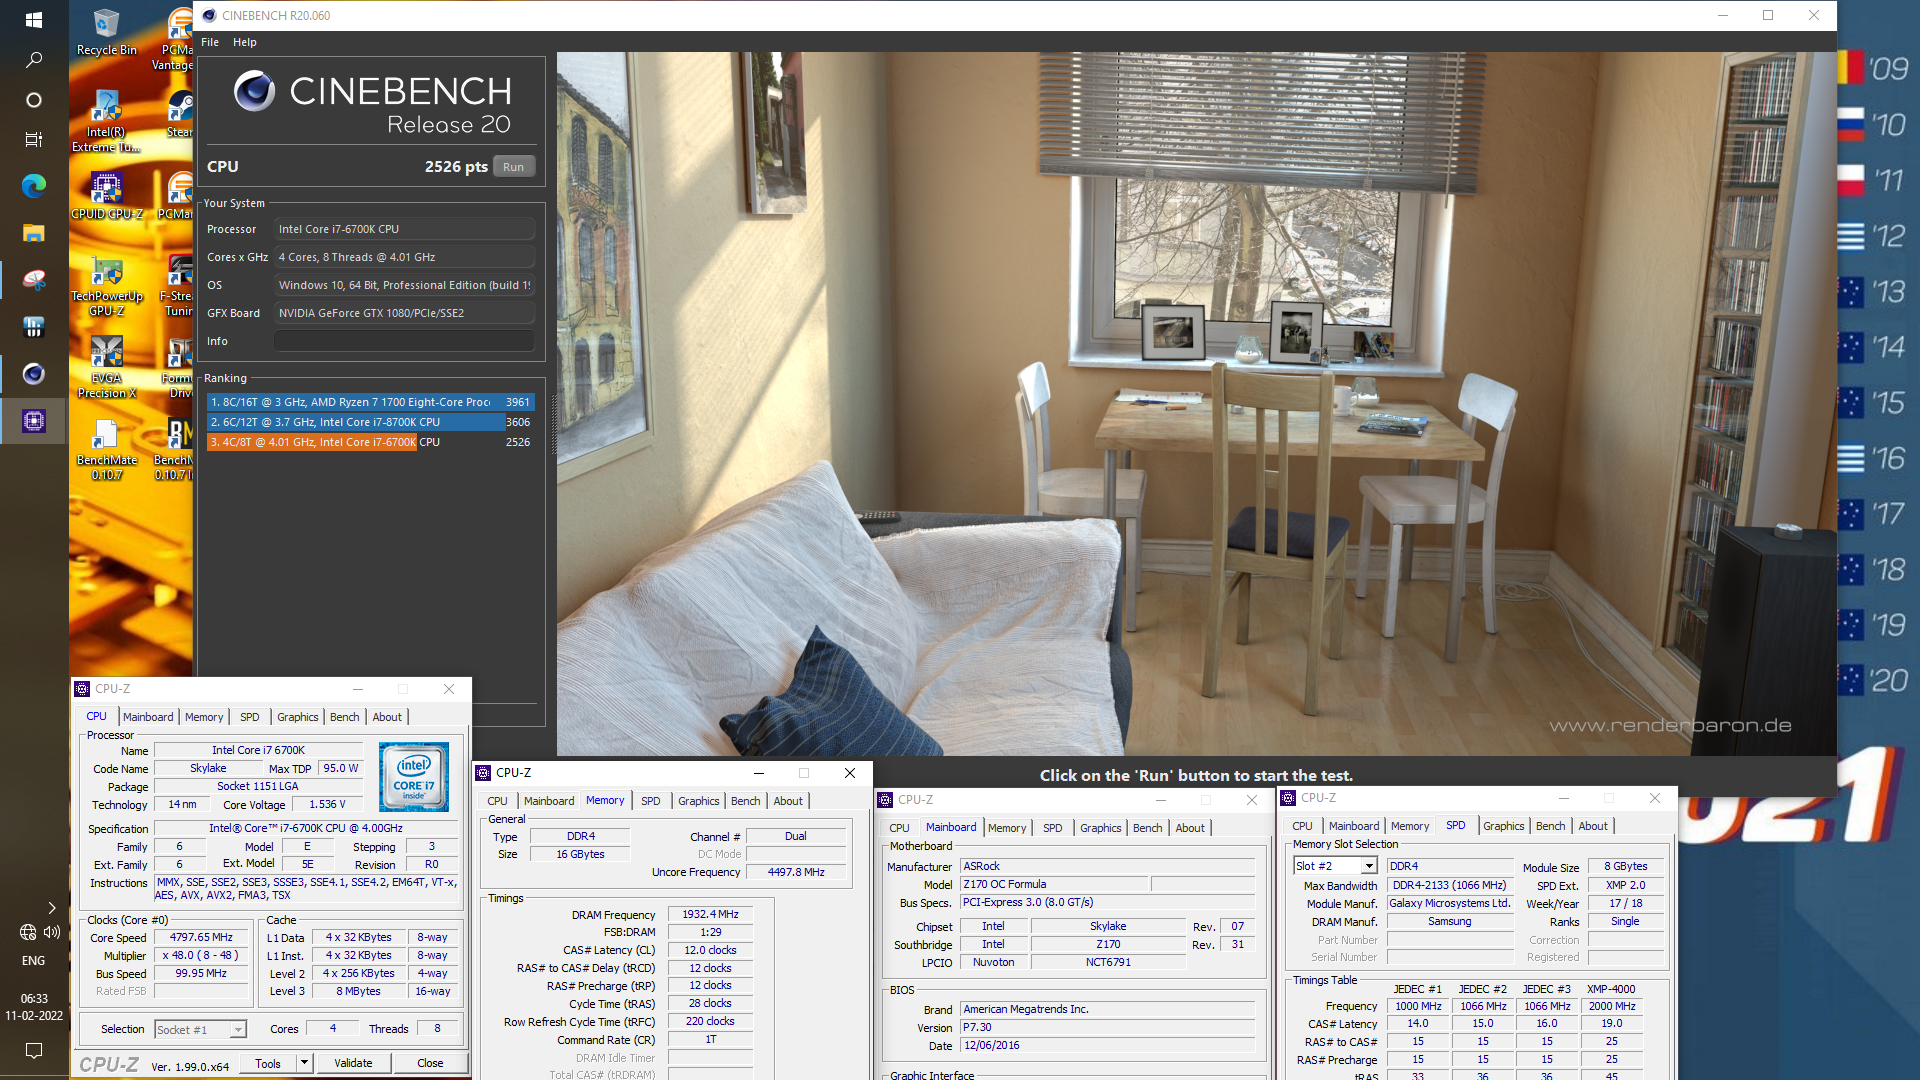Screen dimensions: 1920x1080
Task: Click into the Cinebench Info field
Action: (x=404, y=341)
